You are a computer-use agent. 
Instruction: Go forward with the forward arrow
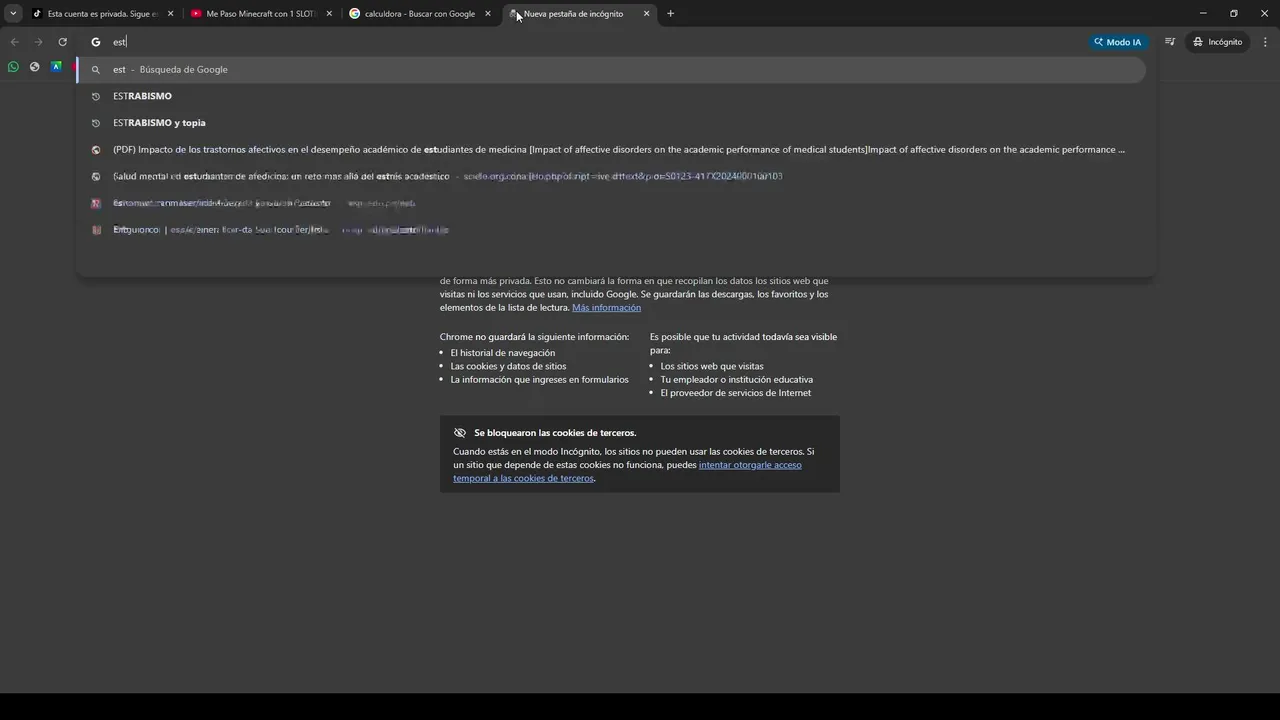[x=38, y=42]
